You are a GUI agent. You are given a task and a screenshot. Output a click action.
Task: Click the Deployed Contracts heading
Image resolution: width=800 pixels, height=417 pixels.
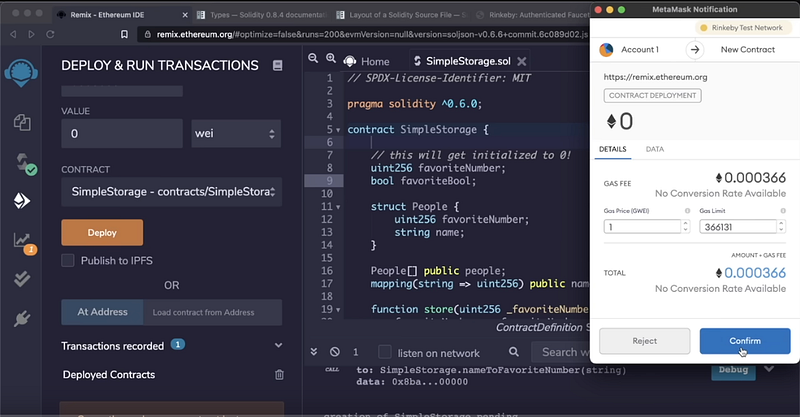(x=109, y=375)
